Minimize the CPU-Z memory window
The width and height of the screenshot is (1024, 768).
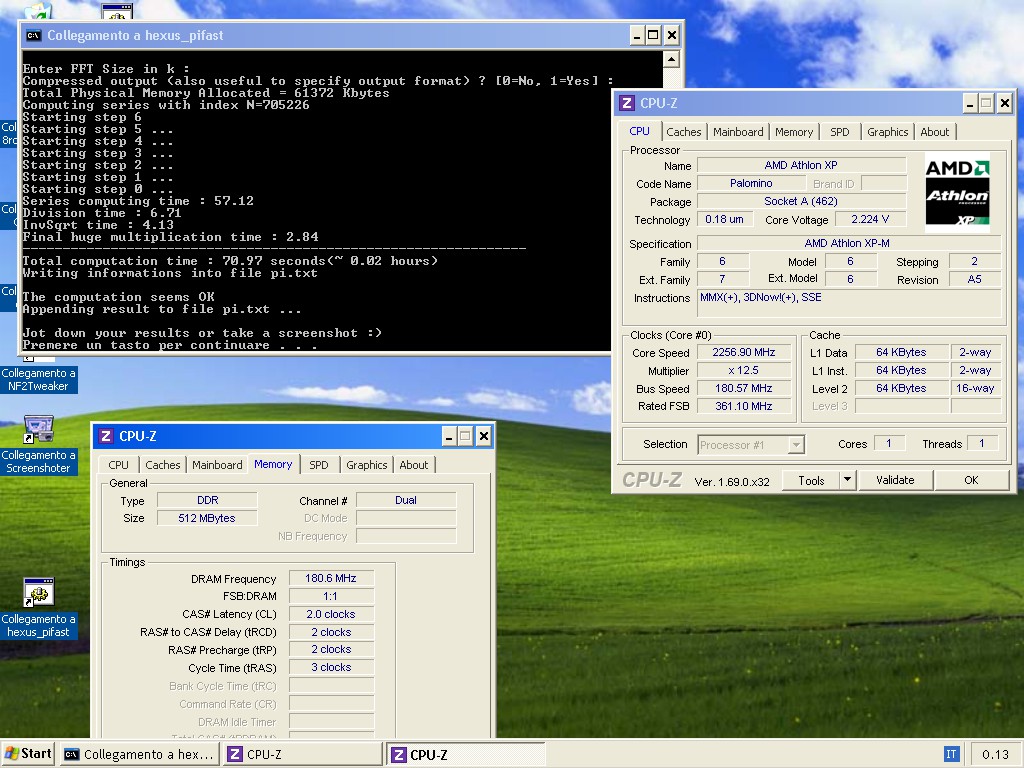[449, 436]
